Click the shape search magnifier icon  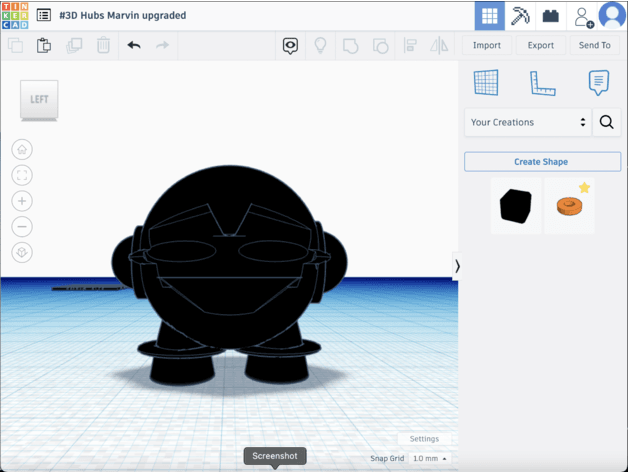(606, 122)
